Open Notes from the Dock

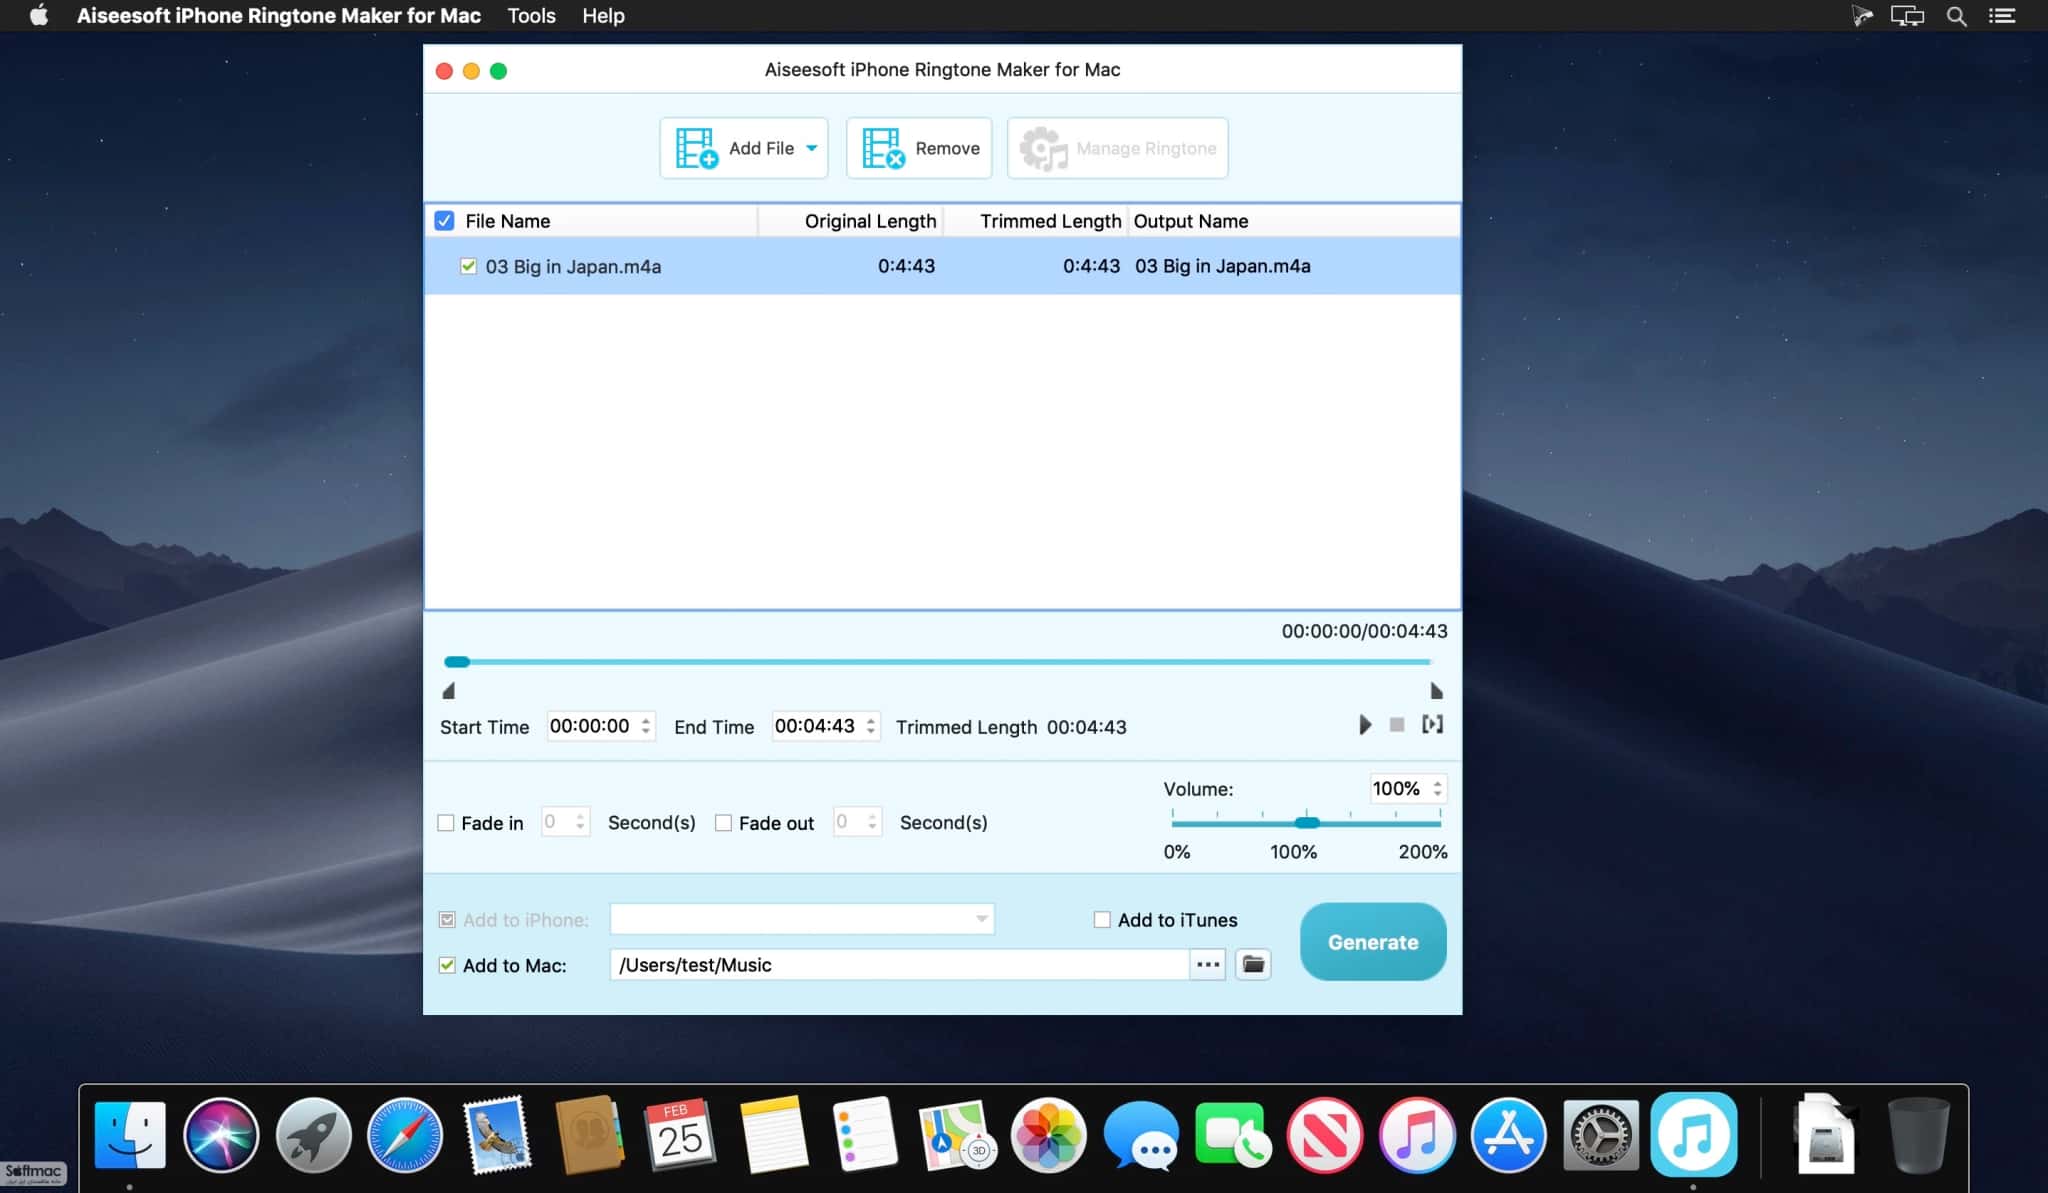[x=773, y=1135]
